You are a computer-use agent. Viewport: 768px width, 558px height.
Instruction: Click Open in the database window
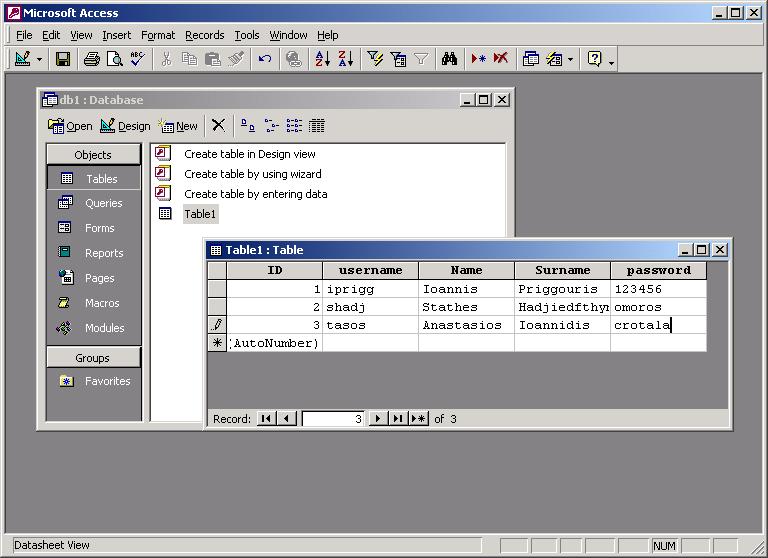coord(70,126)
